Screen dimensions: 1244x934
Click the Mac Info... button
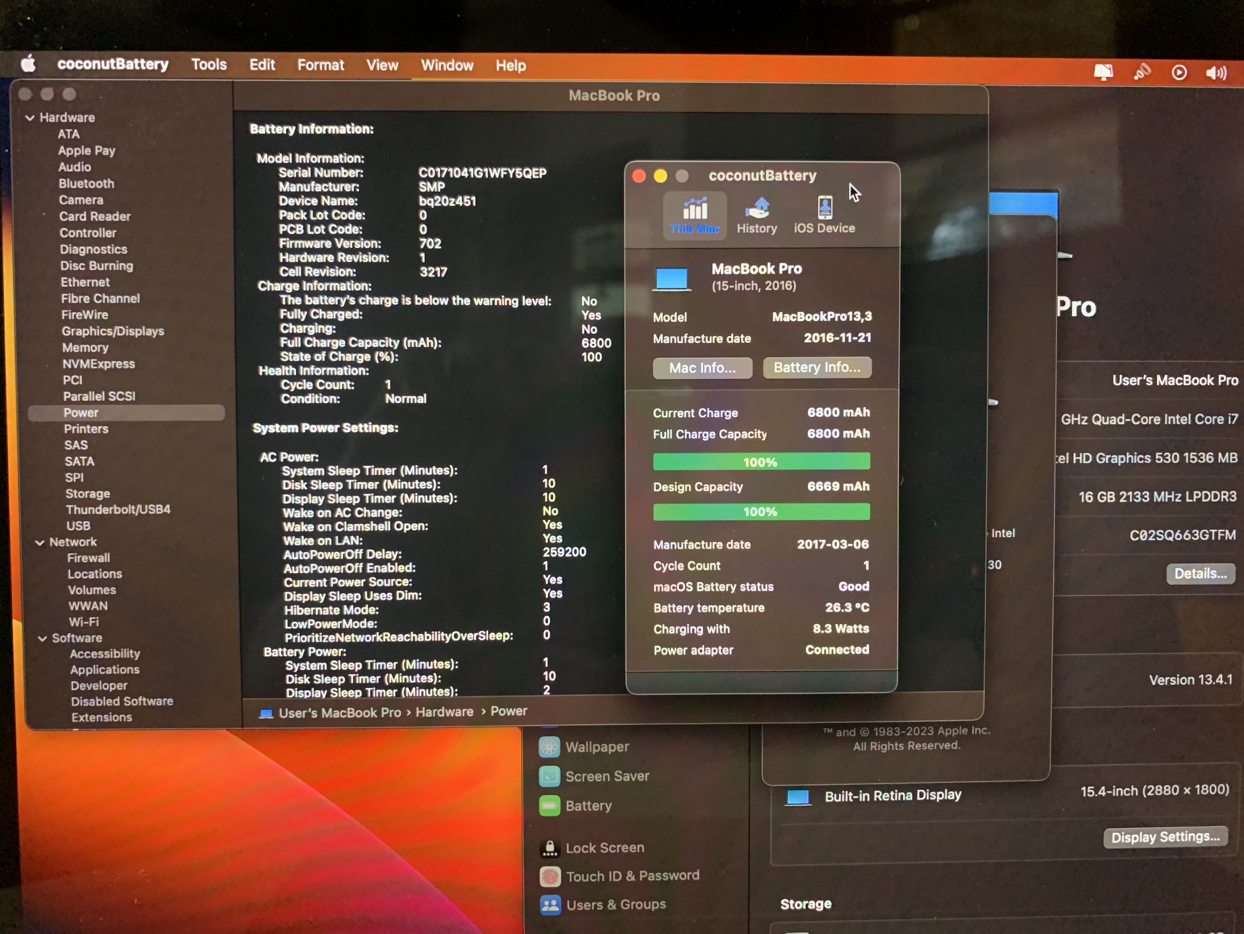click(702, 368)
